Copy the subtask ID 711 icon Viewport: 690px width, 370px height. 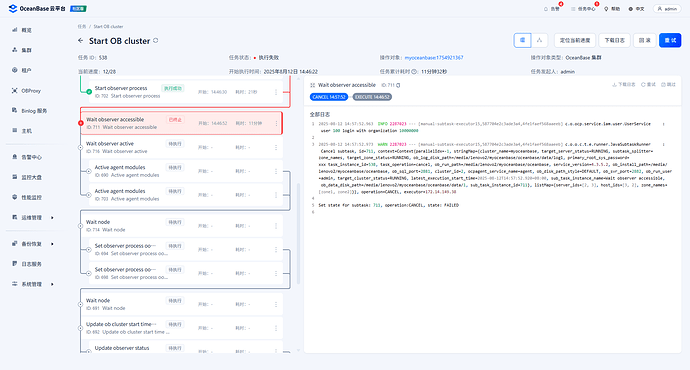tap(398, 85)
